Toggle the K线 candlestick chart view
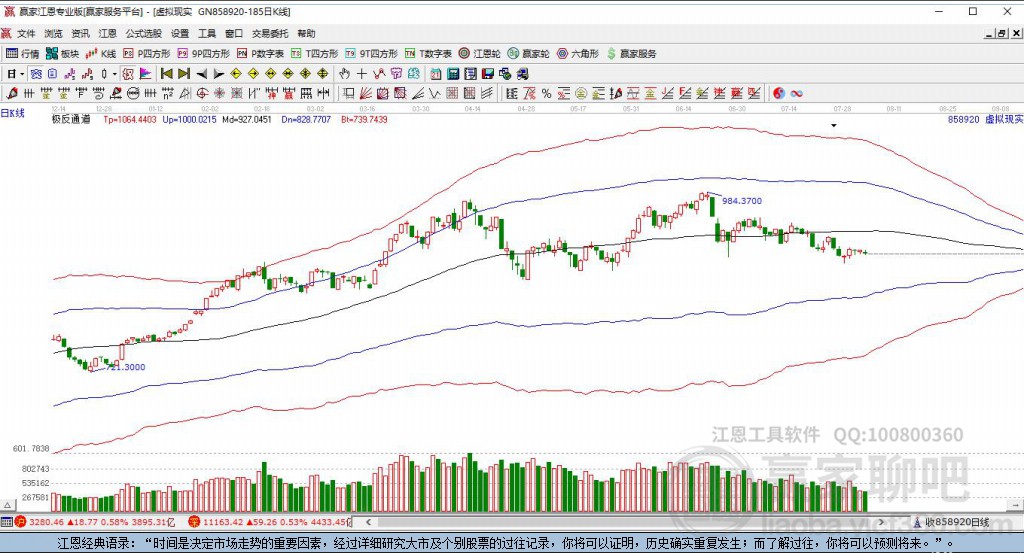The image size is (1024, 553). point(101,53)
